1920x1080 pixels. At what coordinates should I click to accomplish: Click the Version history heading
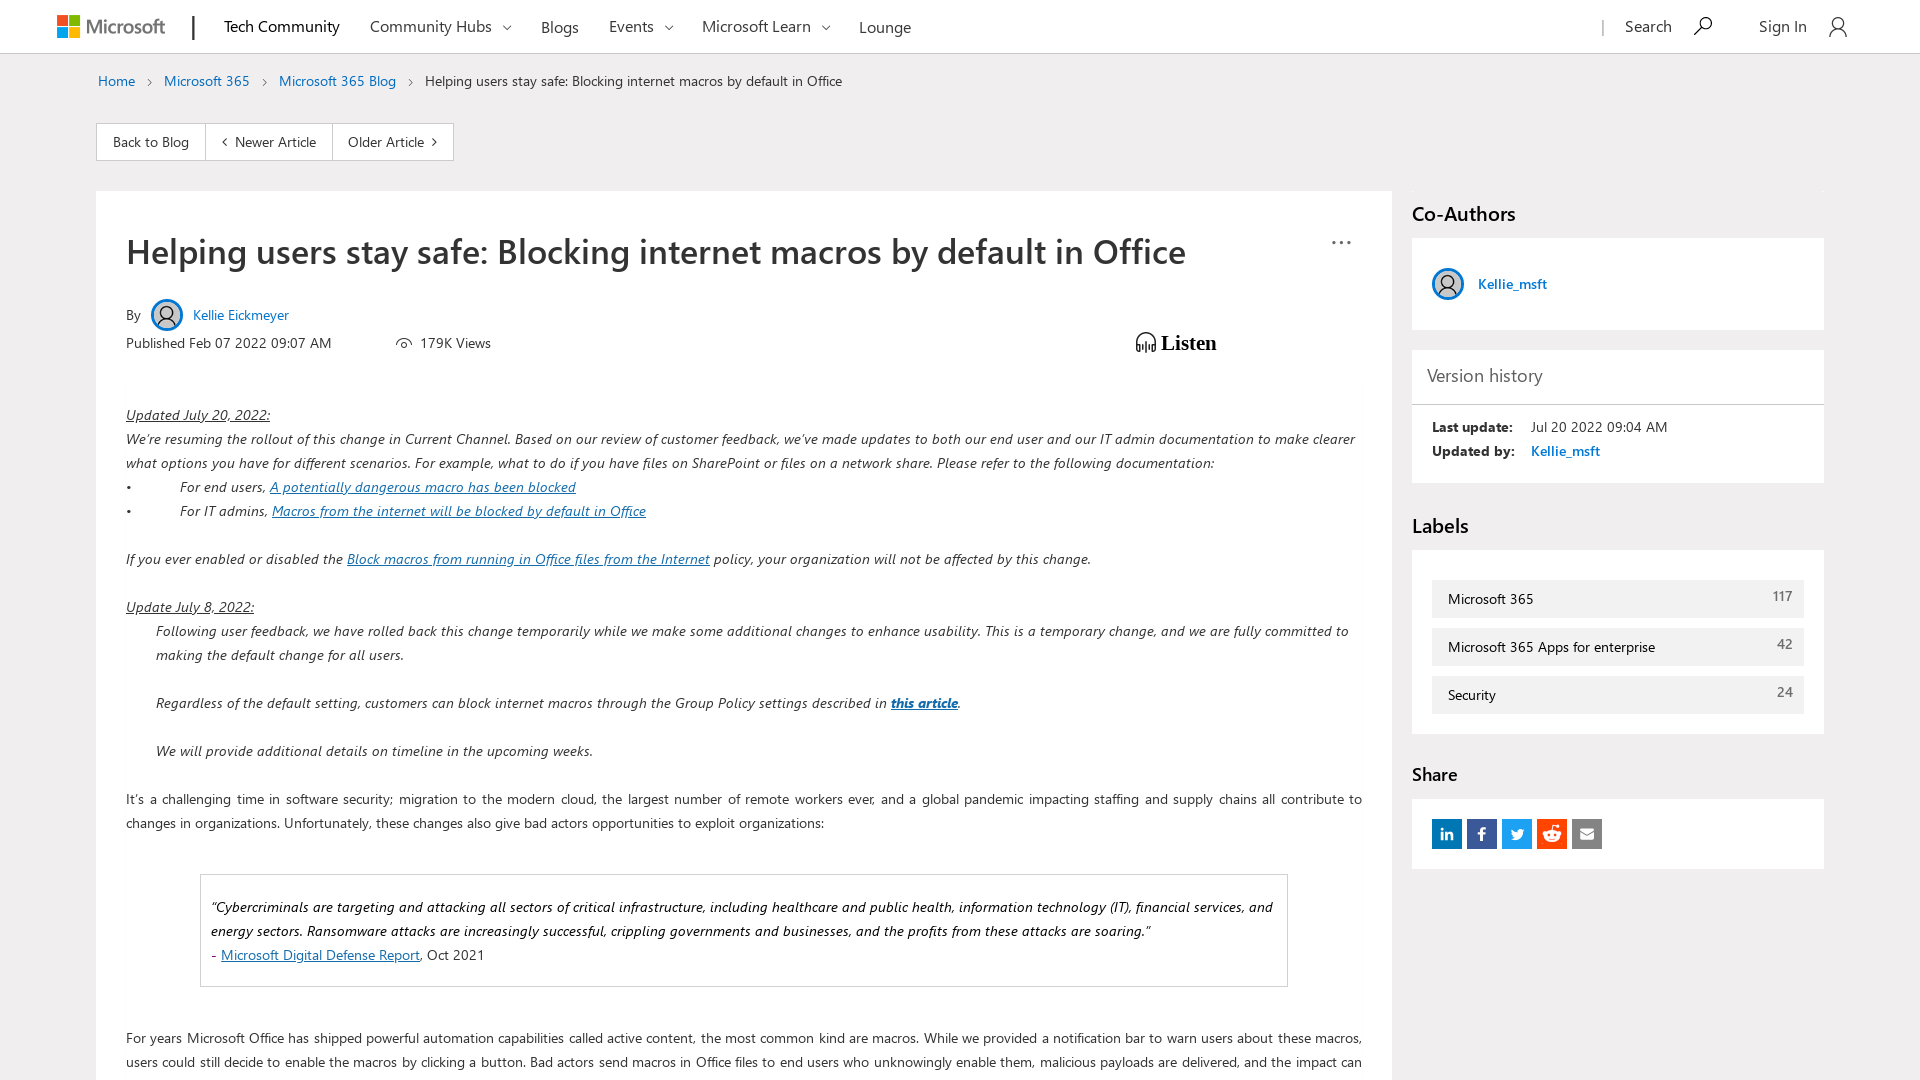(1485, 376)
